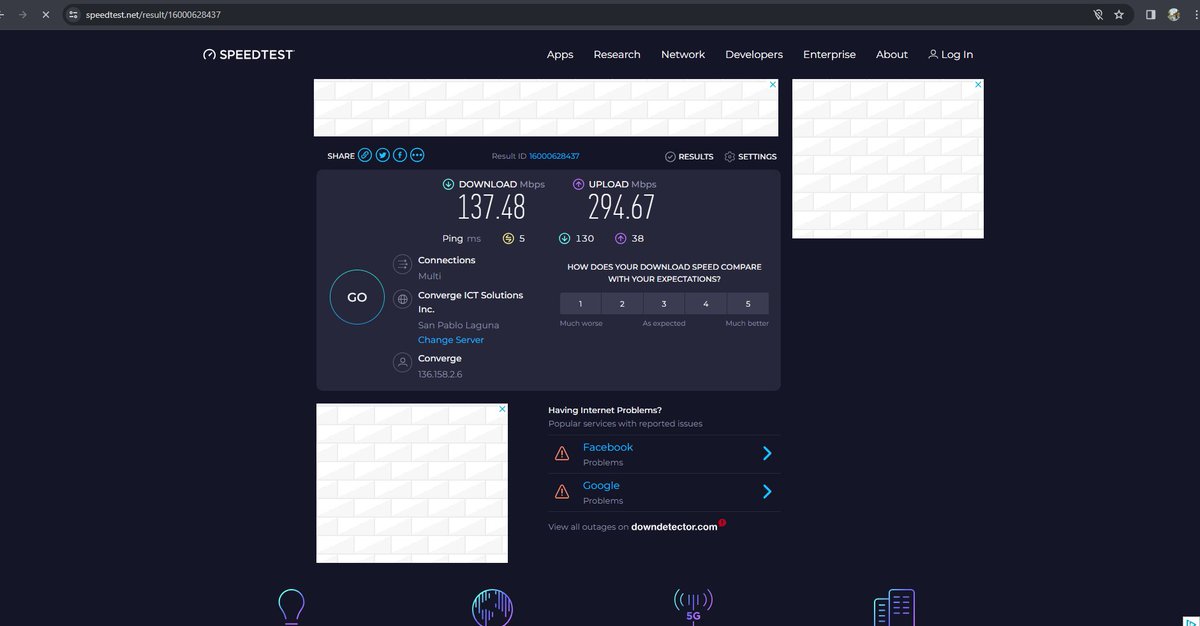Viewport: 1200px width, 626px height.
Task: Close the top banner ad
Action: [x=772, y=85]
